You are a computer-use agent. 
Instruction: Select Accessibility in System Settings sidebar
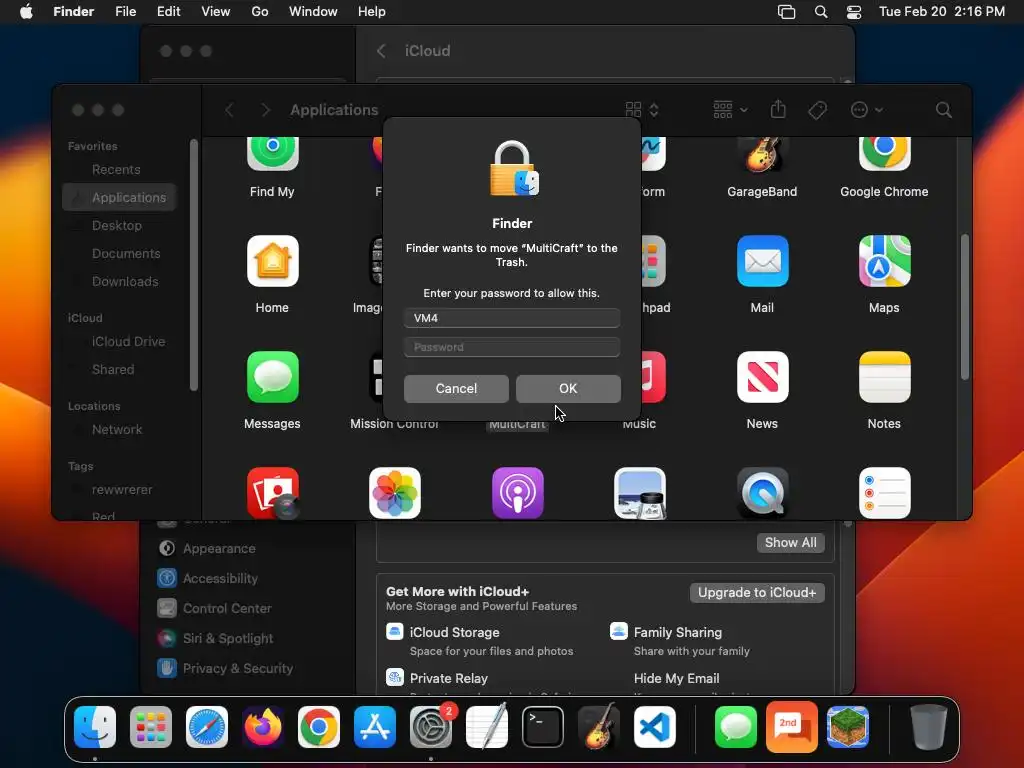tap(208, 579)
